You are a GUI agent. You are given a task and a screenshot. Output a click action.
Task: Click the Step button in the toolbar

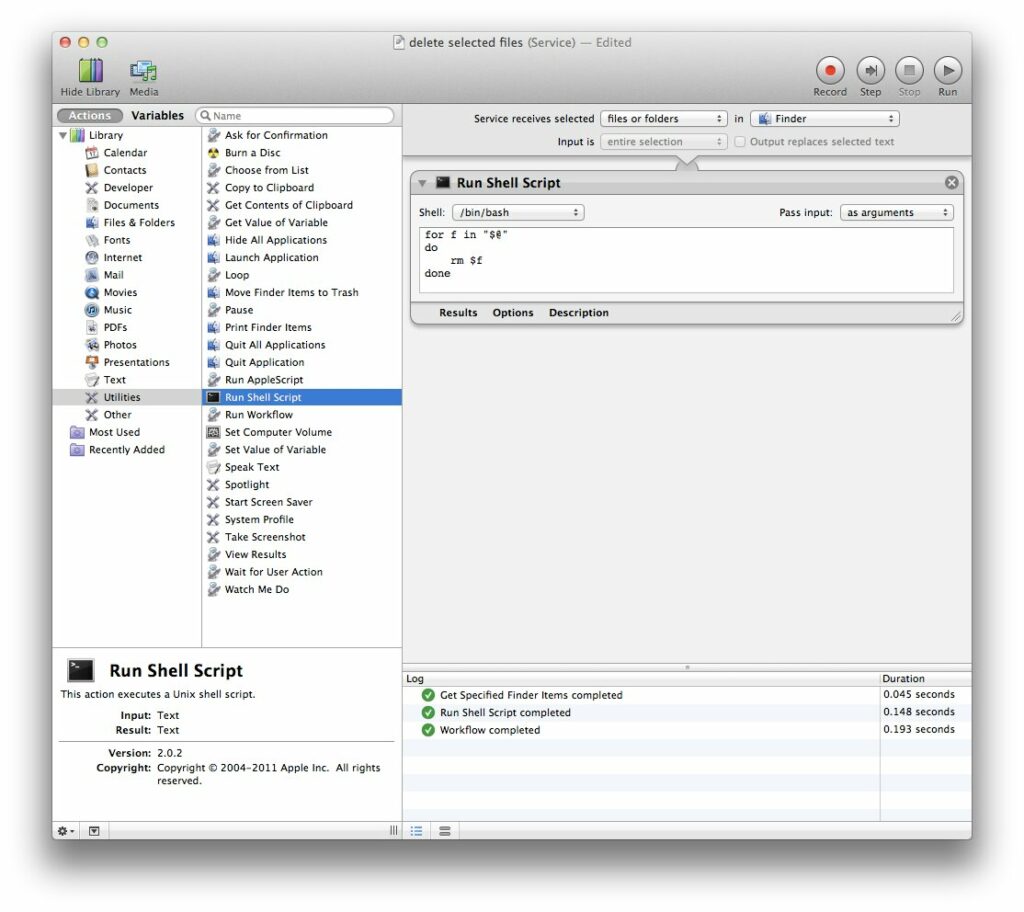pos(870,72)
